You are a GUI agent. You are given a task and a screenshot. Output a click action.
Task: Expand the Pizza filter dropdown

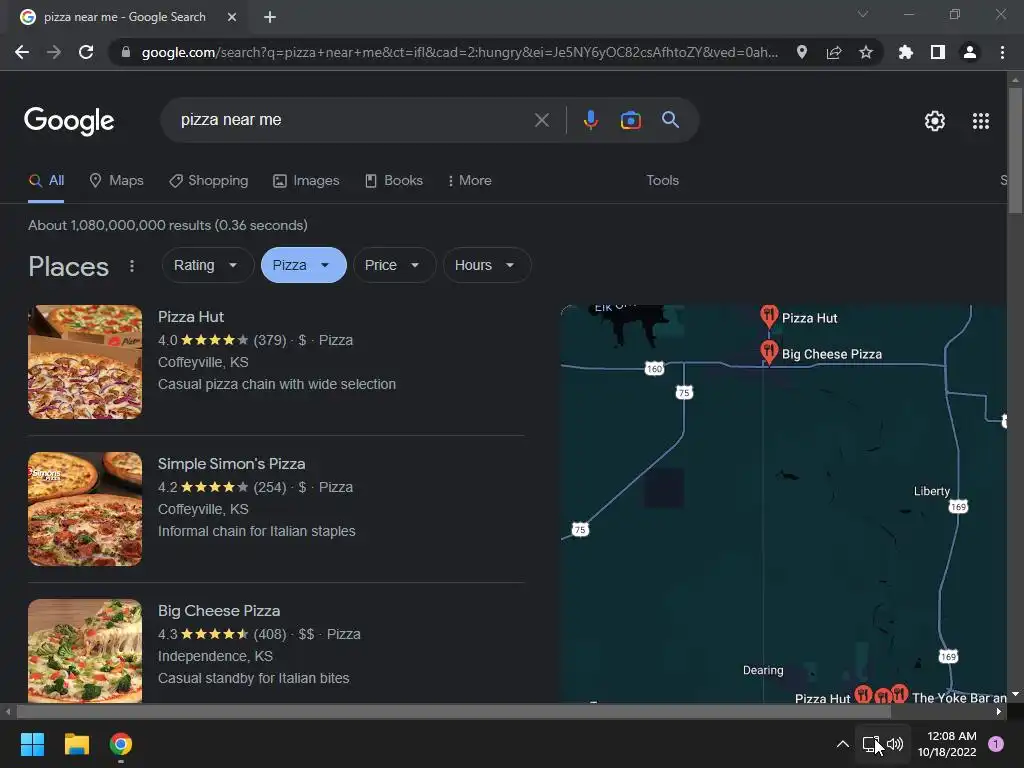coord(303,265)
